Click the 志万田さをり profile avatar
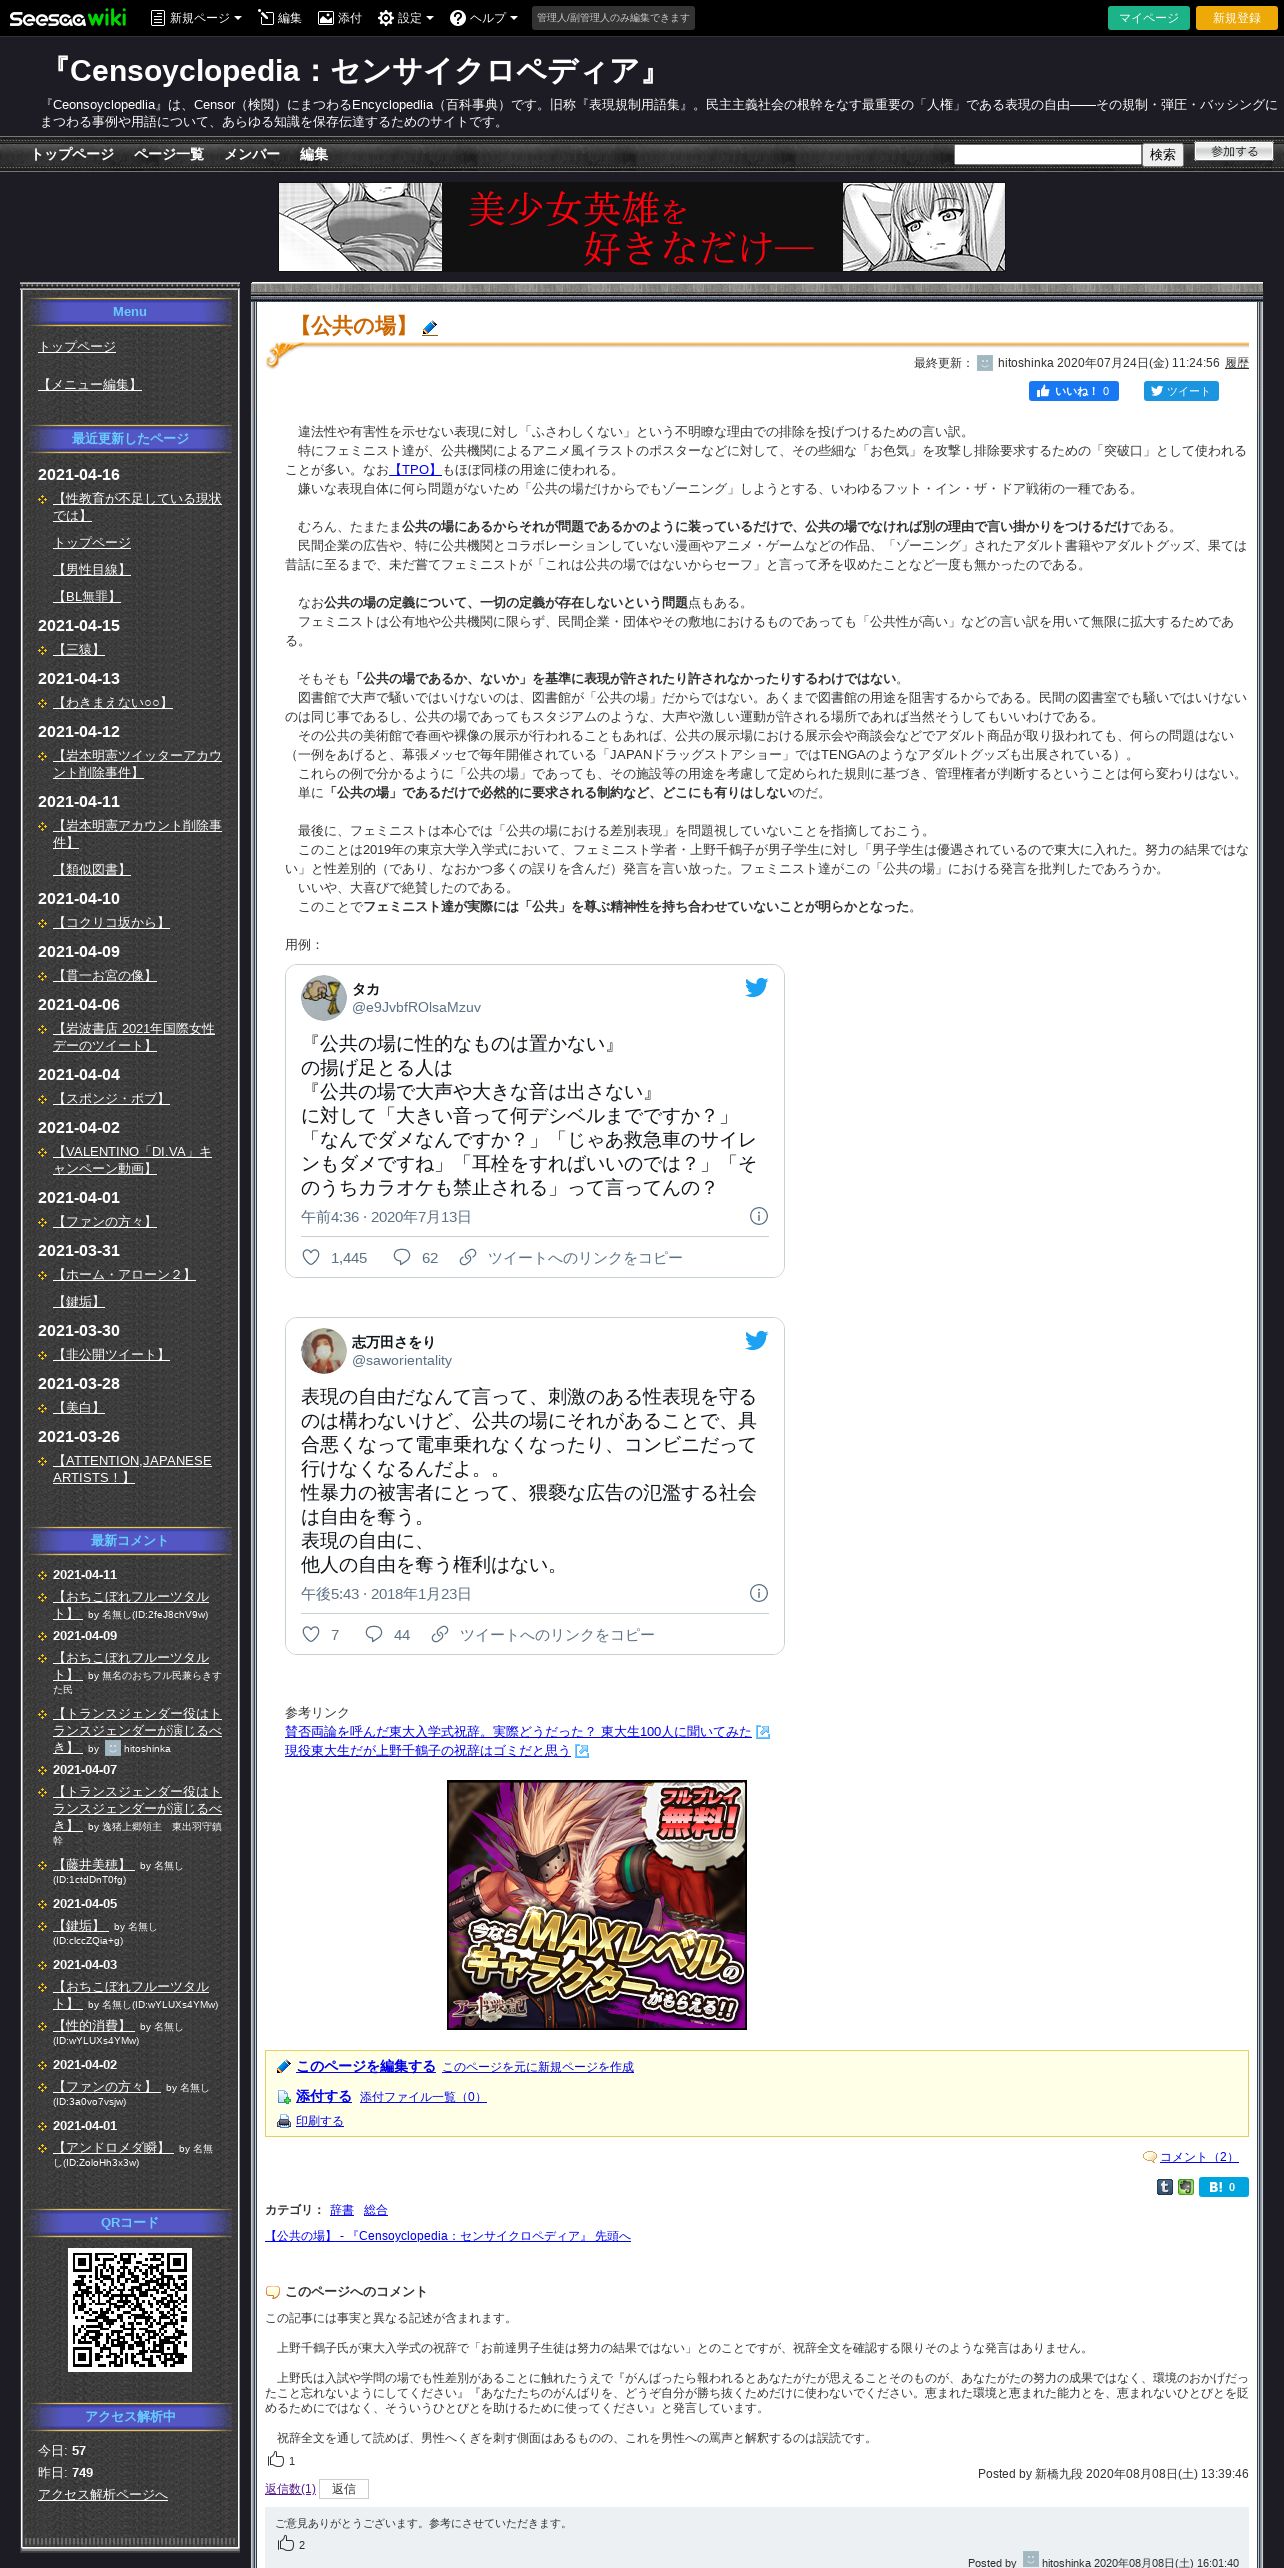The image size is (1284, 2568). coord(324,1350)
